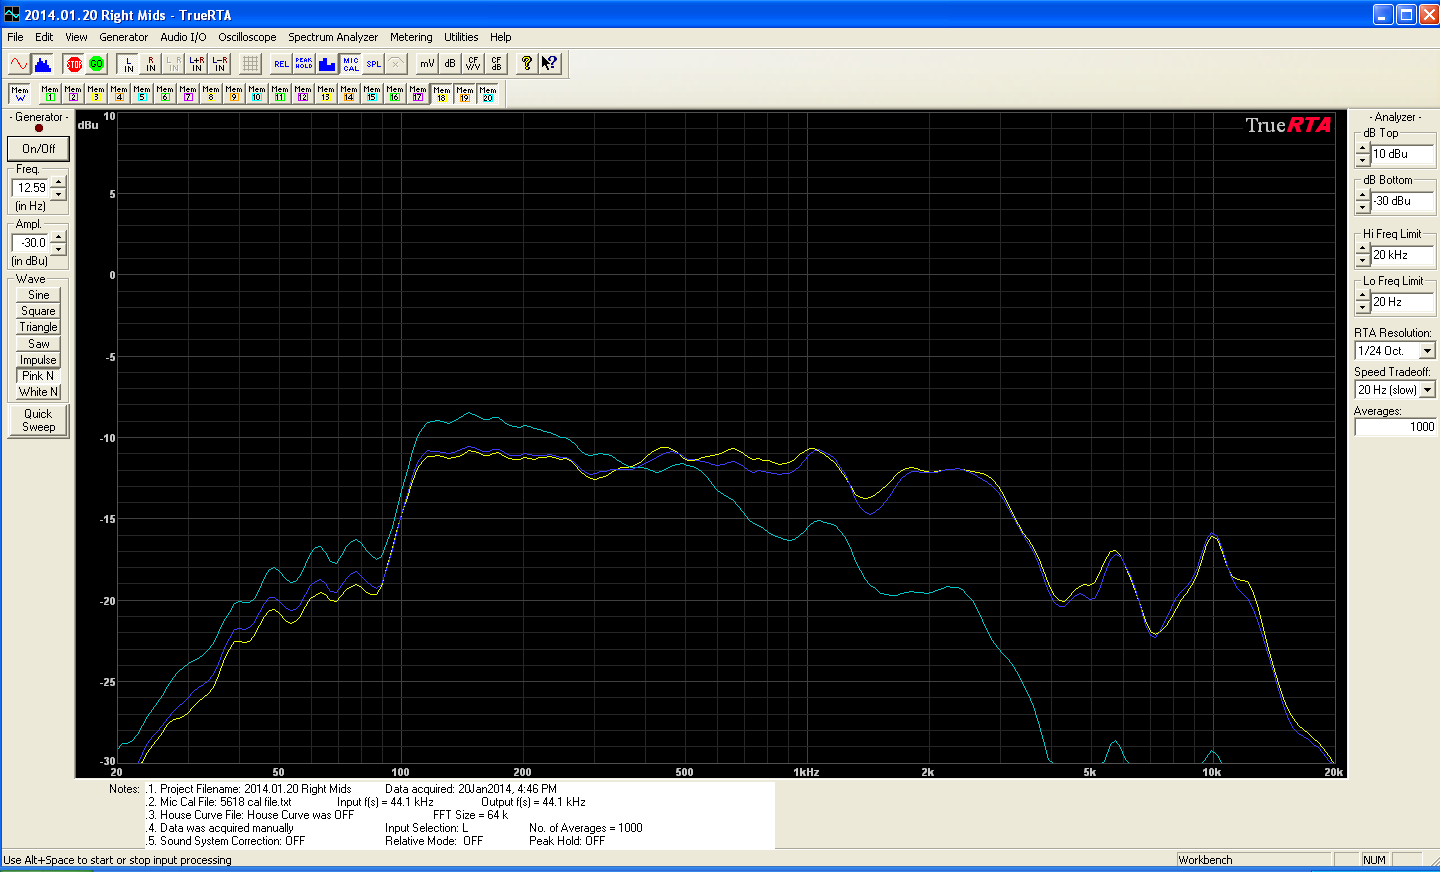
Task: Click the blue bar-graph display icon
Action: pyautogui.click(x=327, y=64)
